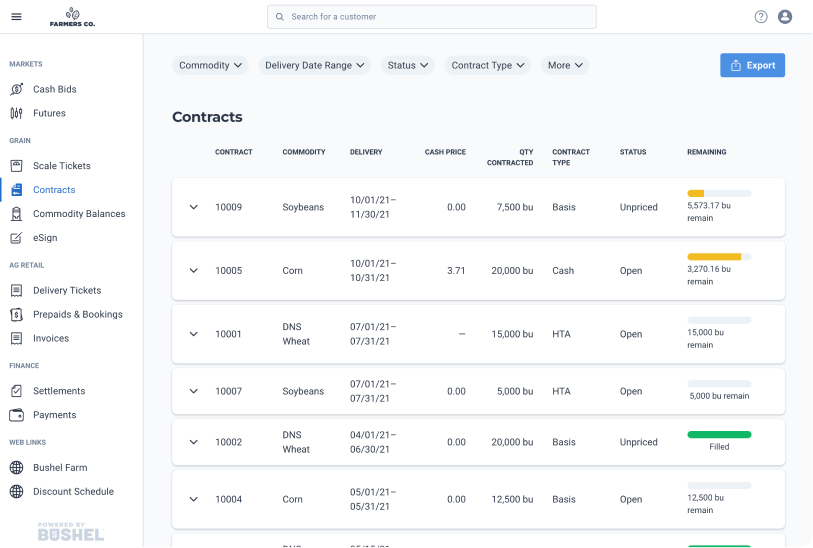The width and height of the screenshot is (813, 548).
Task: Click delivery dates 04/01/21–06/30/21
Action: tap(373, 442)
